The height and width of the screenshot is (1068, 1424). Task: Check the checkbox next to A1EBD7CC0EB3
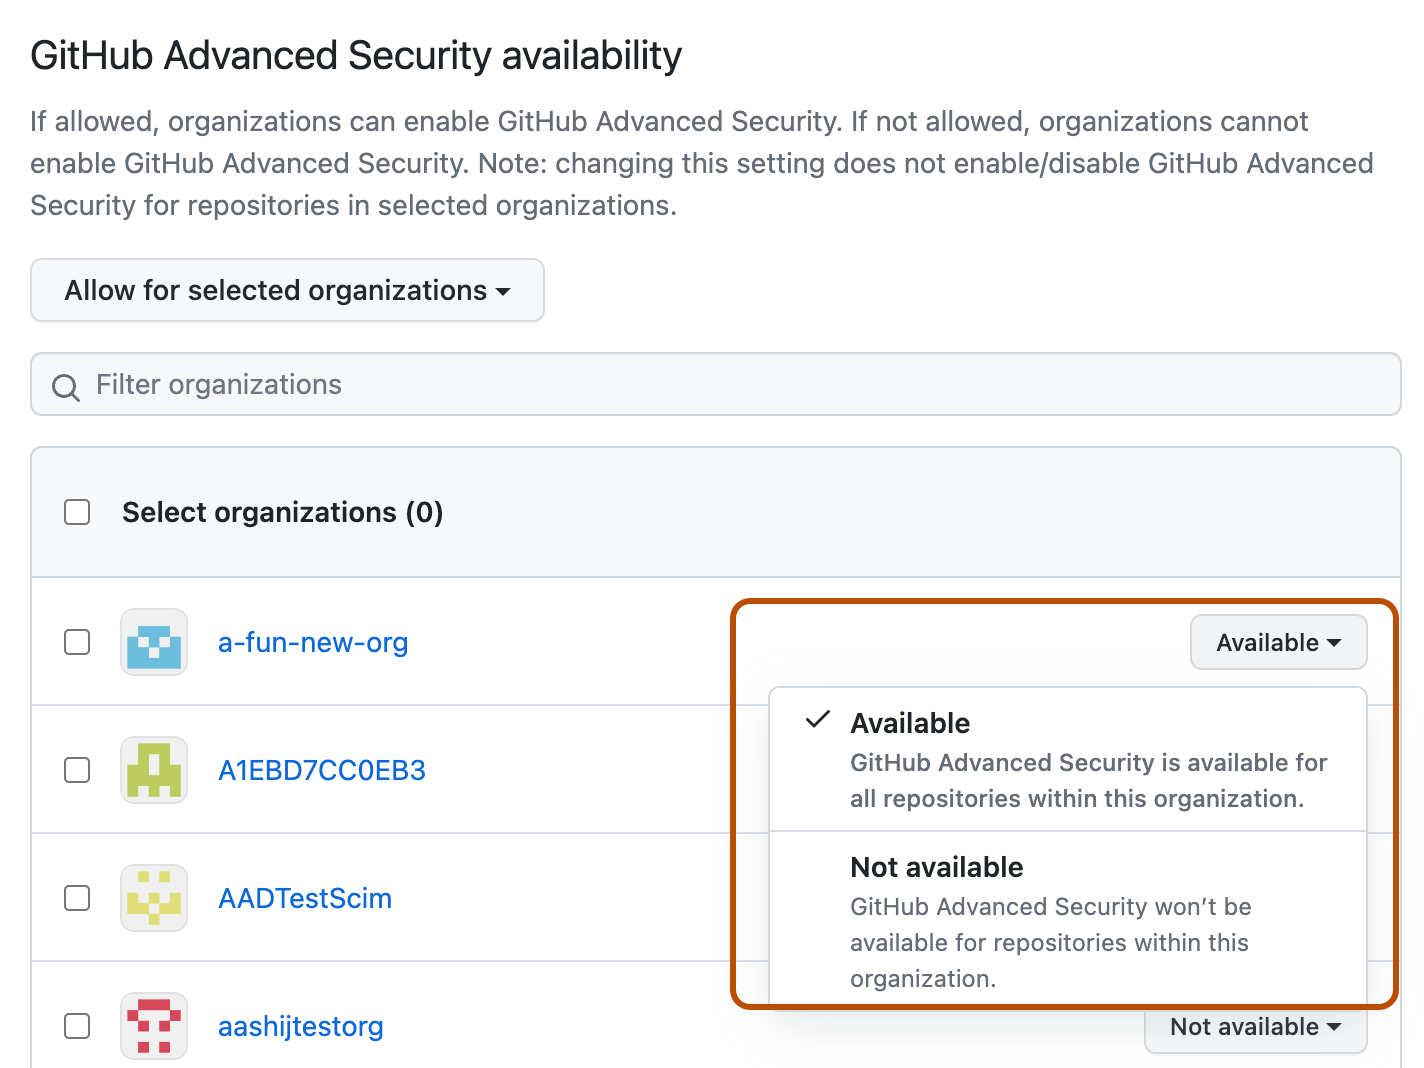click(77, 770)
